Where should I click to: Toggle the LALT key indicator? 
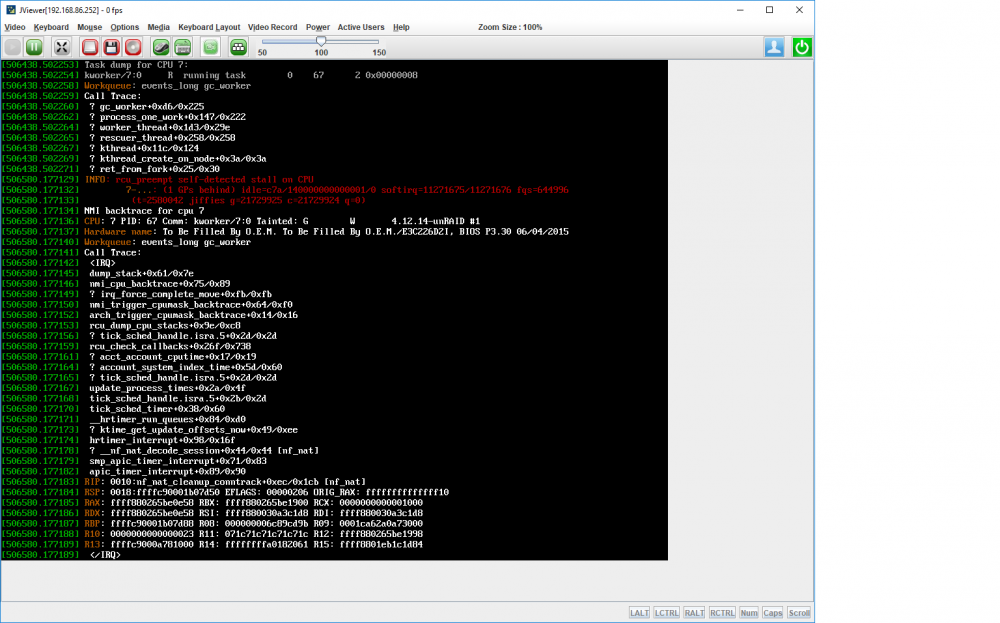(x=639, y=613)
